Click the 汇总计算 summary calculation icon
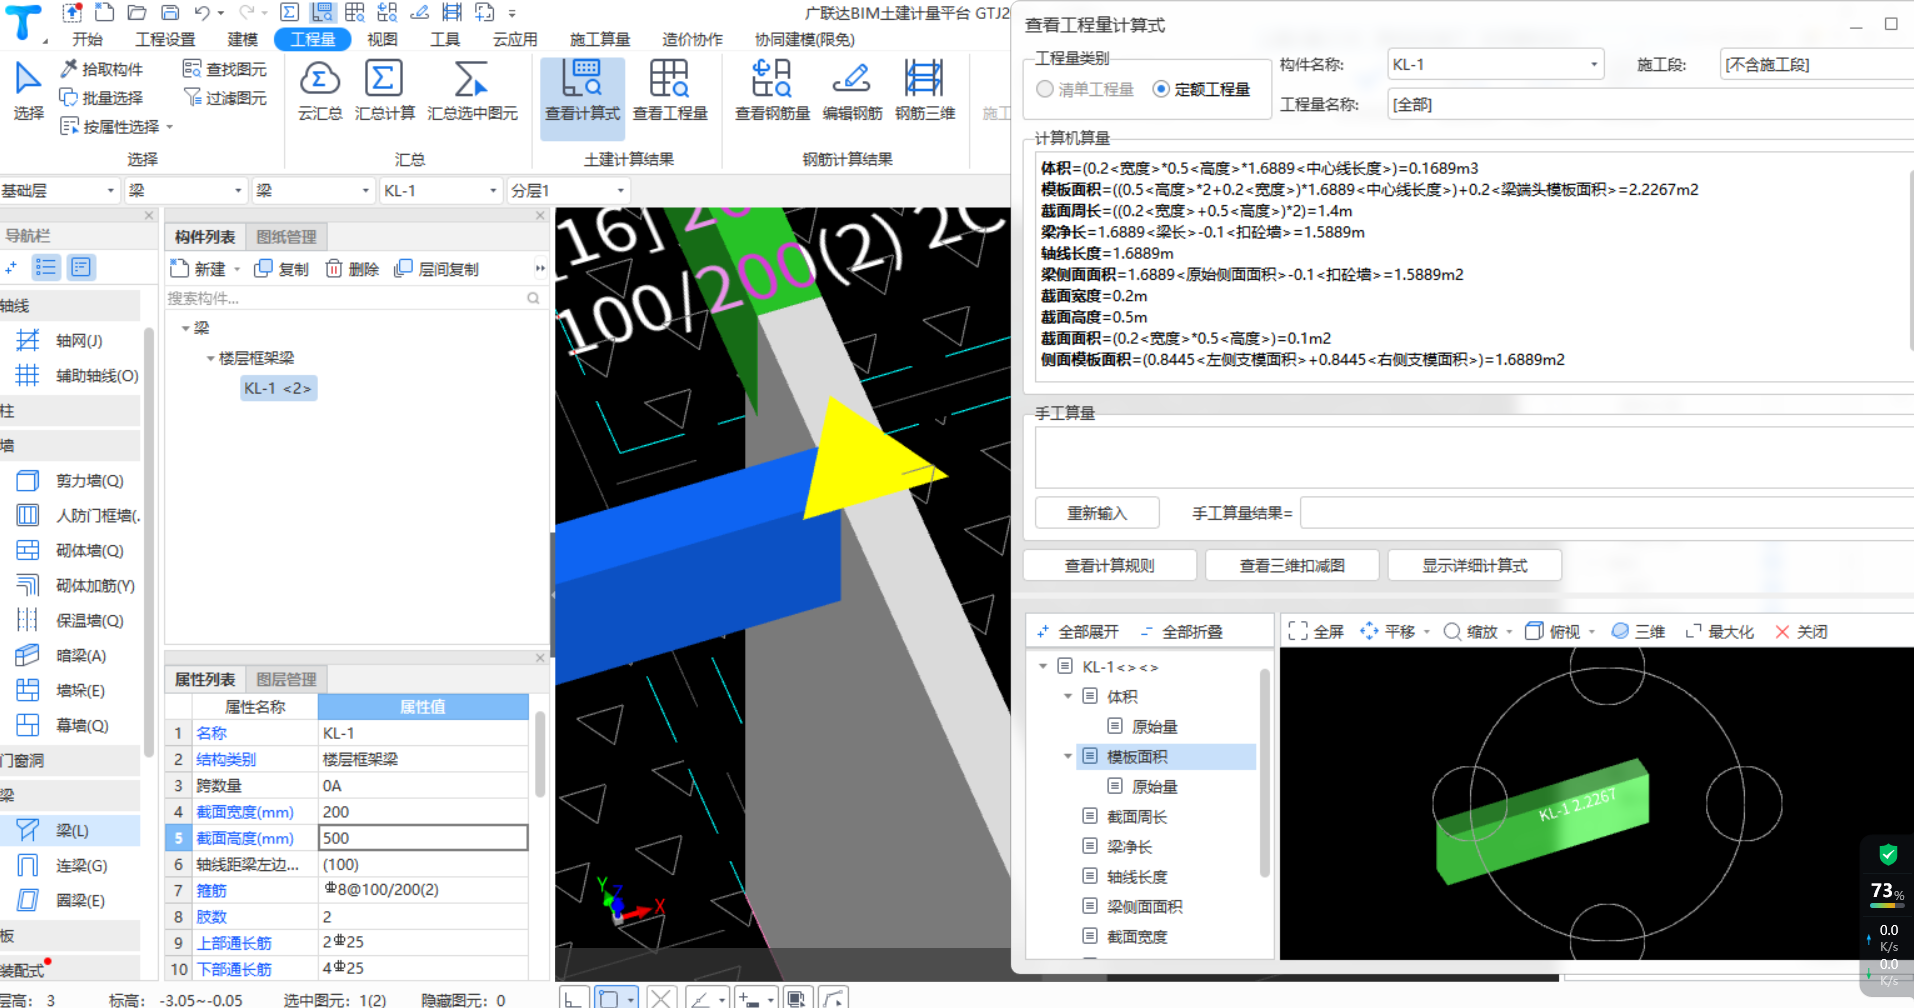 tap(384, 90)
